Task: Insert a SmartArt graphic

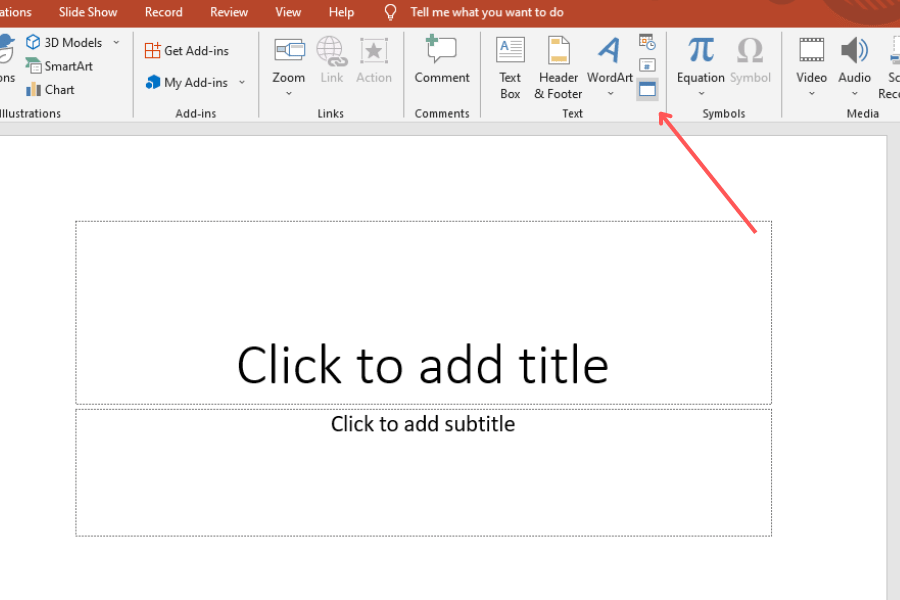Action: tap(60, 66)
